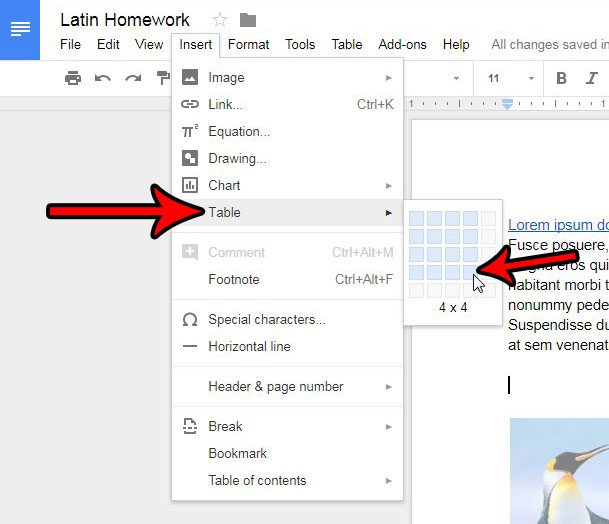Click the redo arrow icon

132,78
